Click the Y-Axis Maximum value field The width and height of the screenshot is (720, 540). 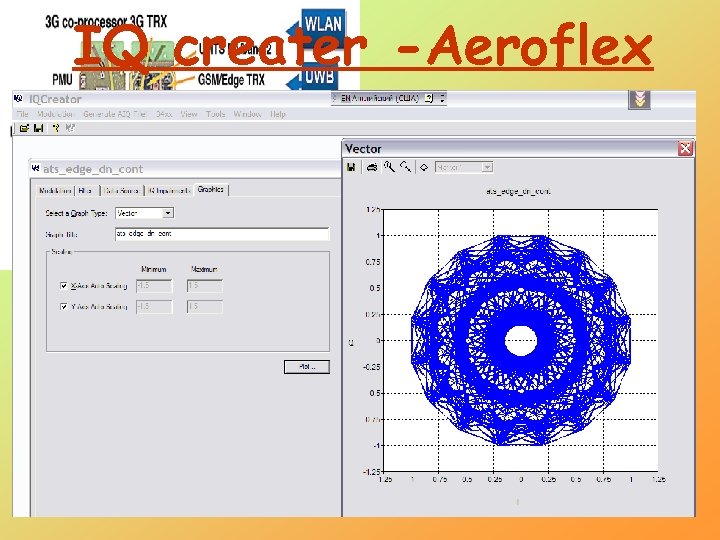pos(204,306)
